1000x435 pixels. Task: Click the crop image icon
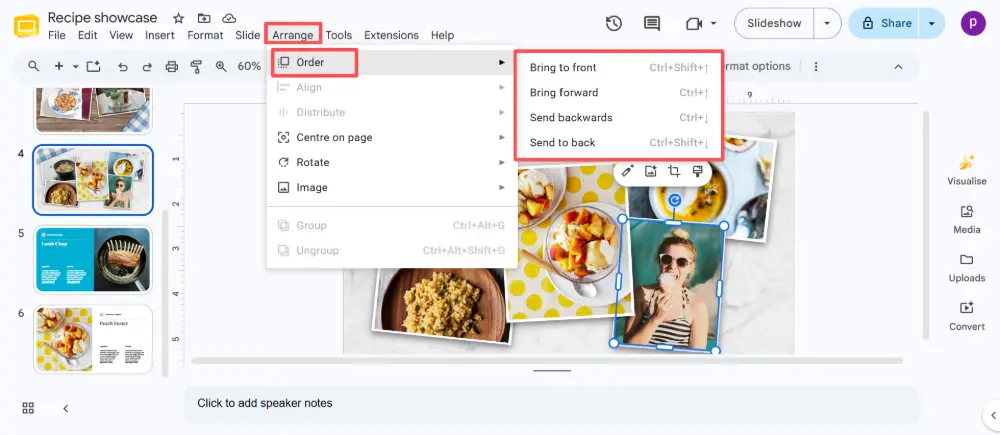click(674, 170)
